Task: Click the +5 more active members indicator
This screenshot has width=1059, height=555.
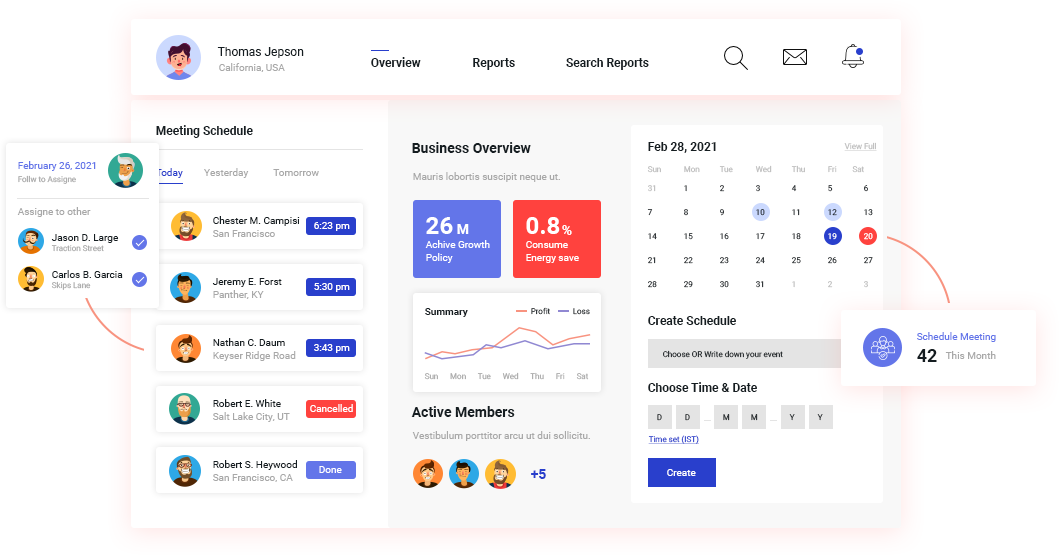Action: 538,474
